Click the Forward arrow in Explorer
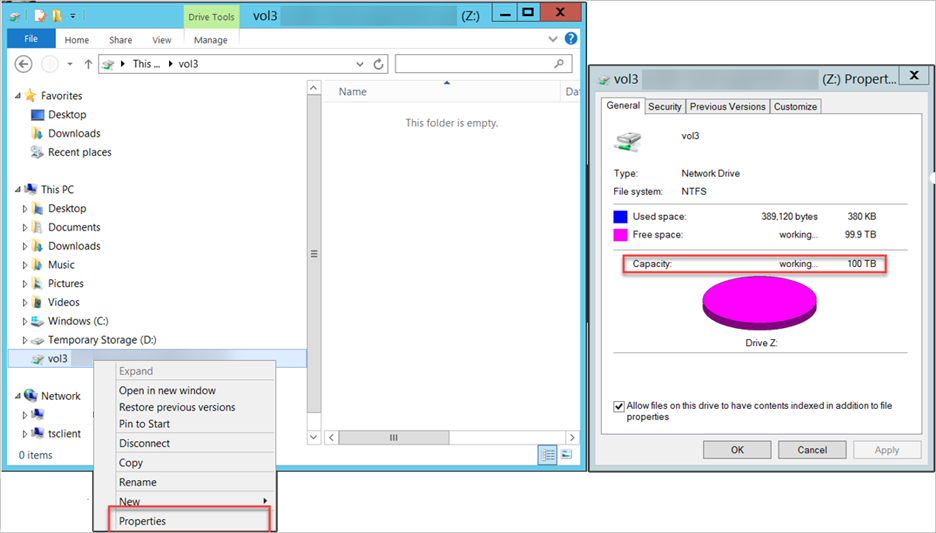This screenshot has width=936, height=533. pyautogui.click(x=50, y=64)
